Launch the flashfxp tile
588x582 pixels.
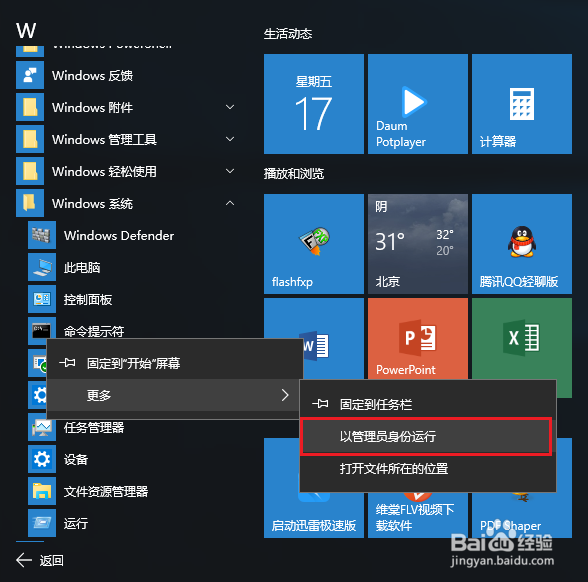[x=314, y=244]
